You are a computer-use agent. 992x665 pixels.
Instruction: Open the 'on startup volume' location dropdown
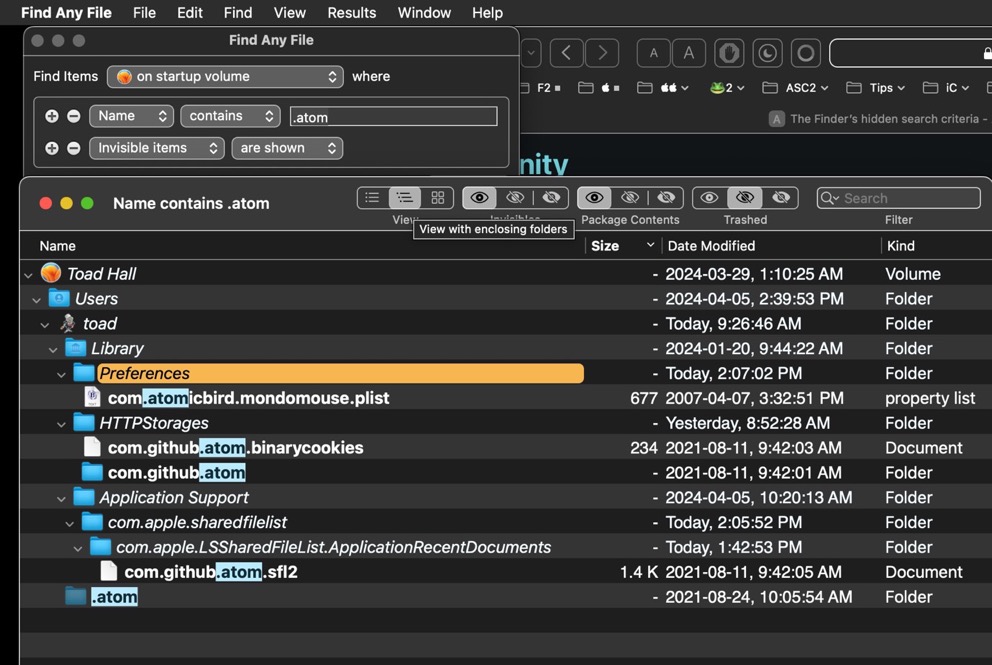(226, 76)
